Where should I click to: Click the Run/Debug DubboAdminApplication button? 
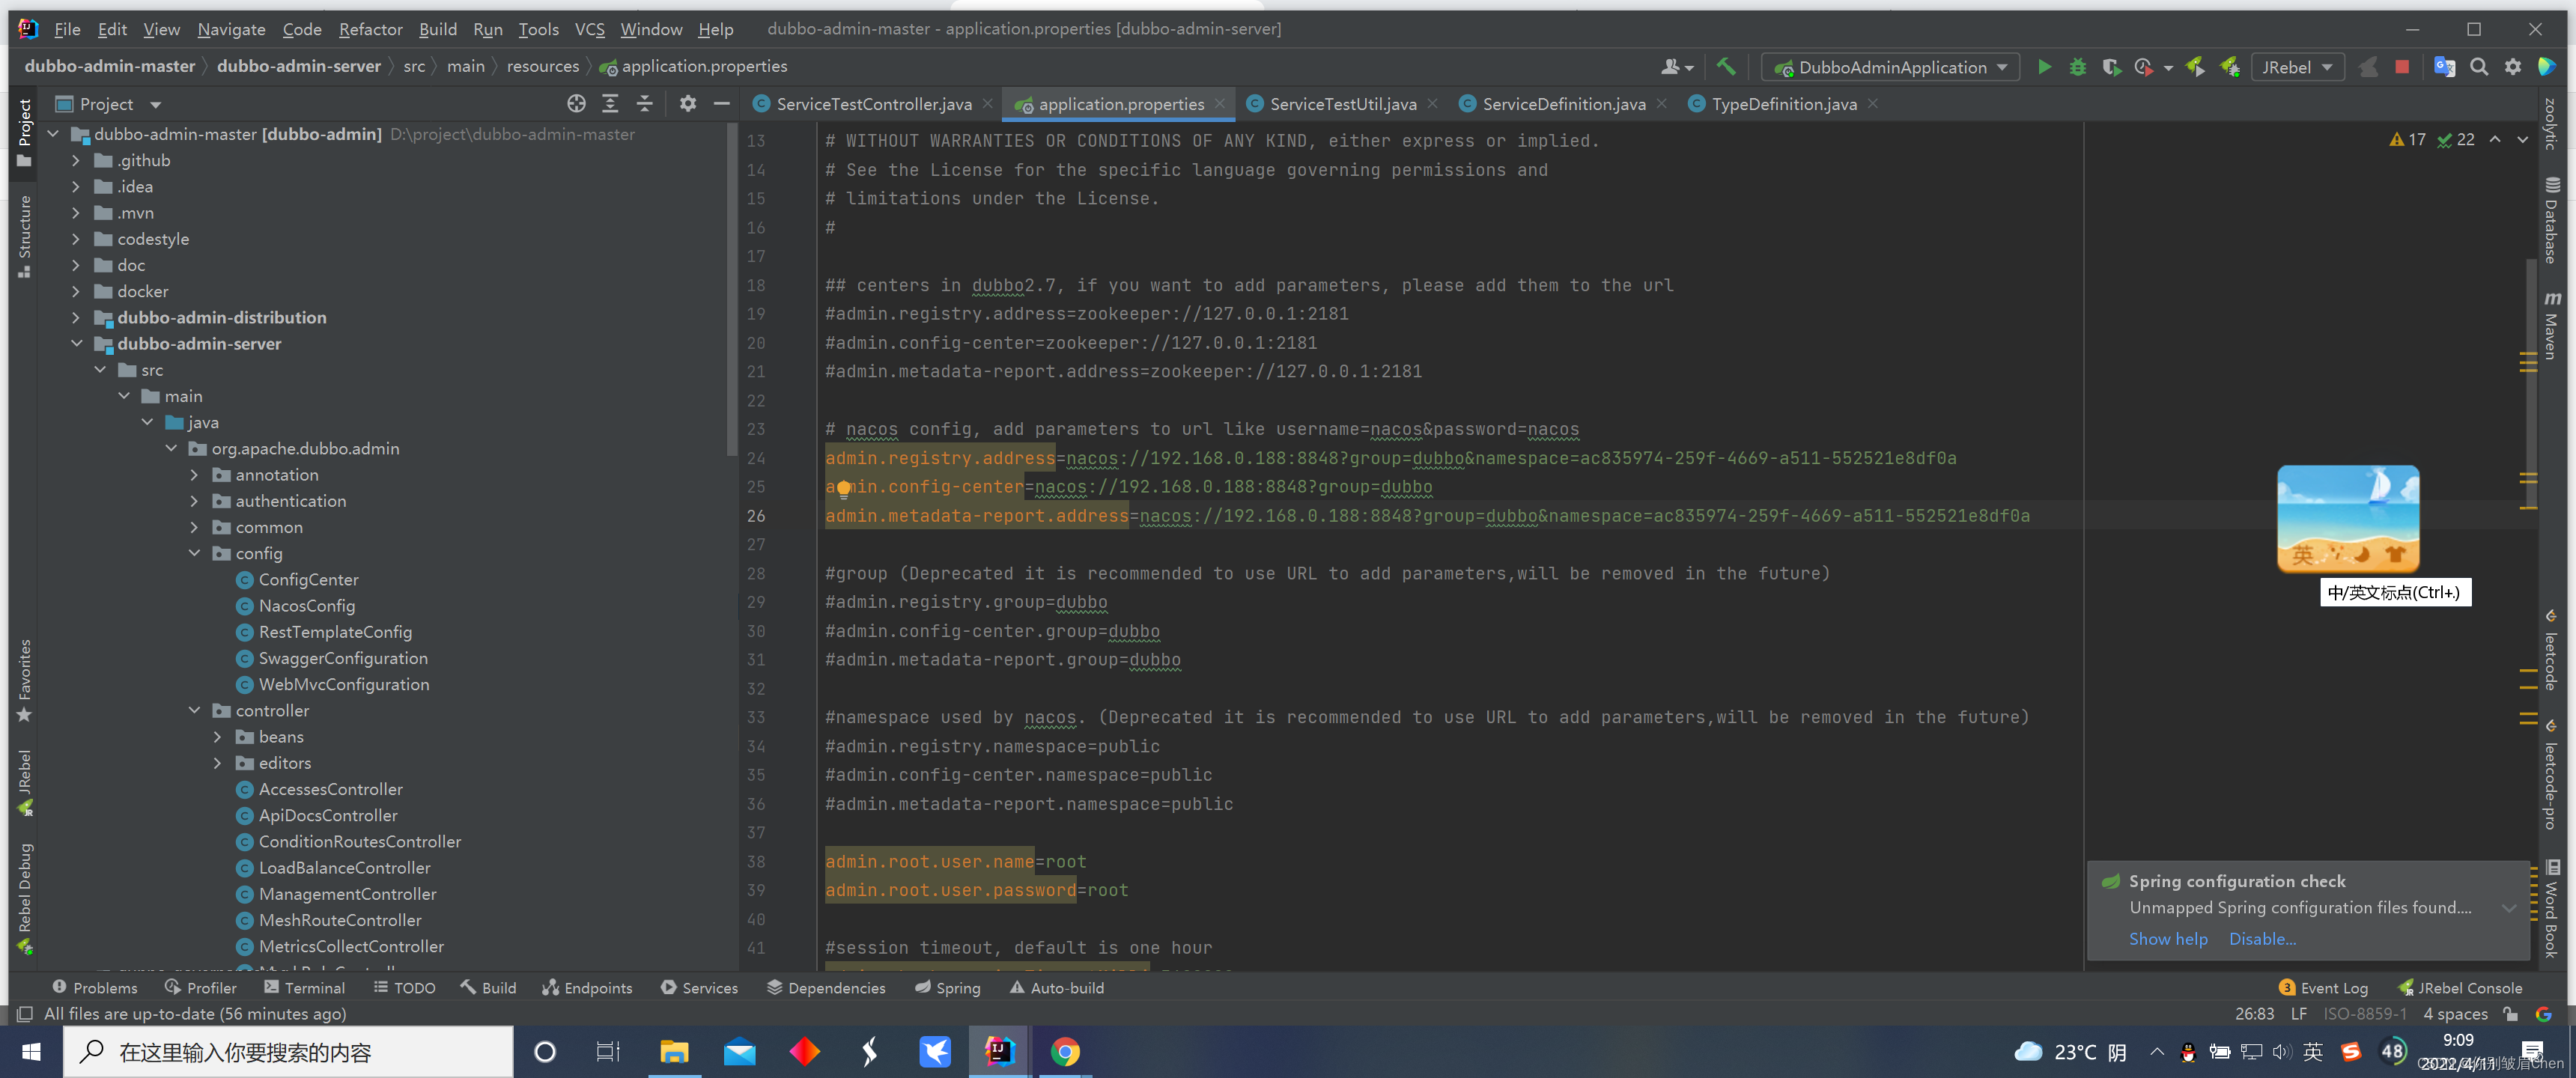pyautogui.click(x=2042, y=67)
